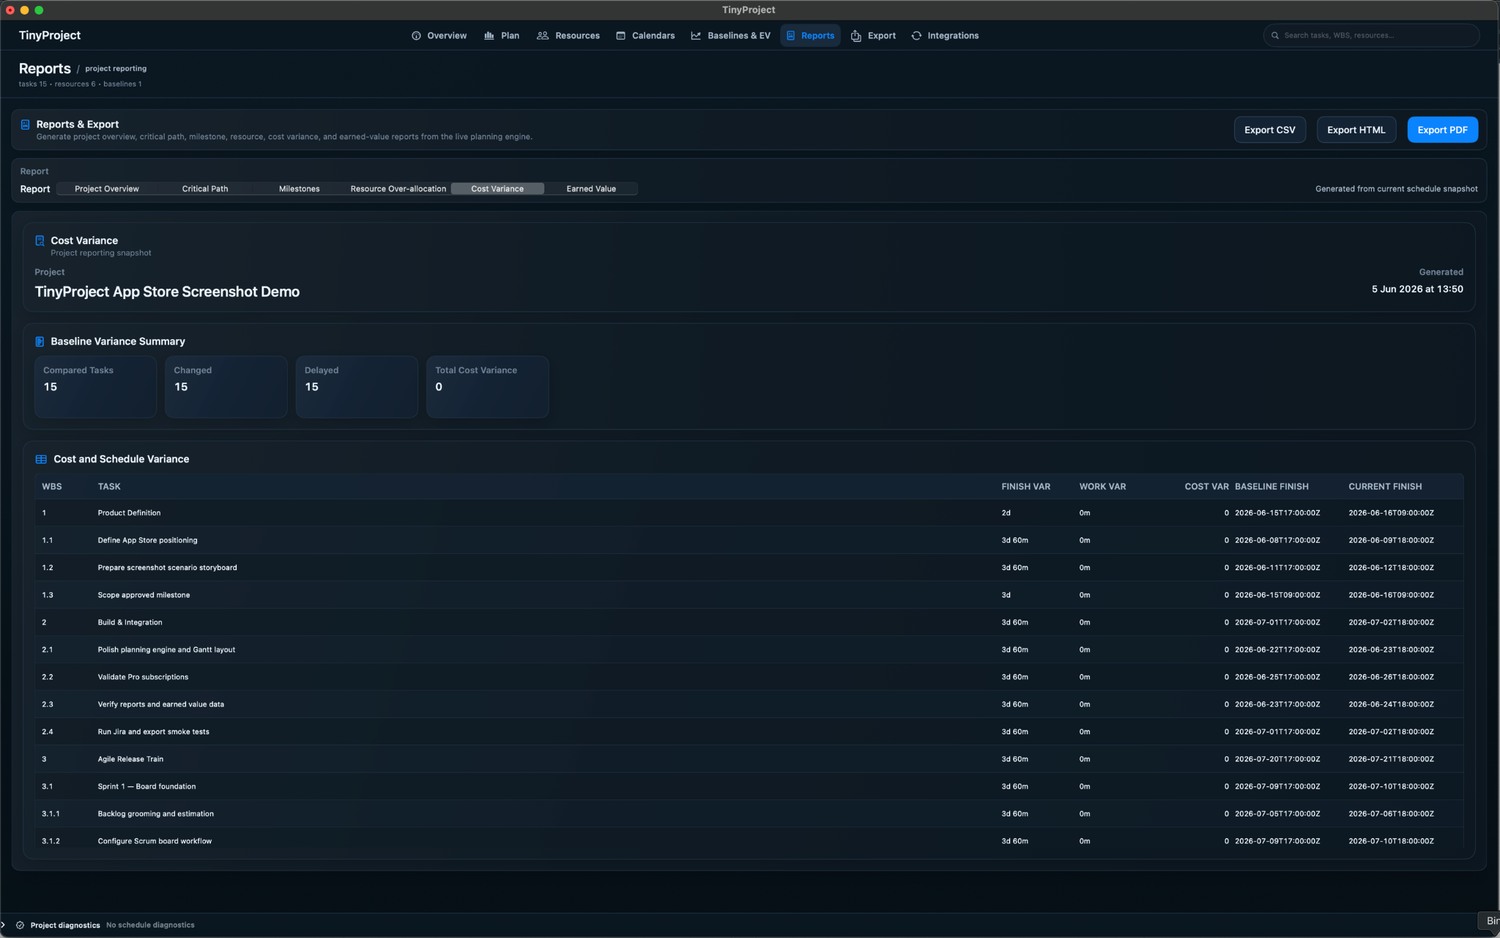
Task: Click the WORK VAR column header
Action: 1102,487
